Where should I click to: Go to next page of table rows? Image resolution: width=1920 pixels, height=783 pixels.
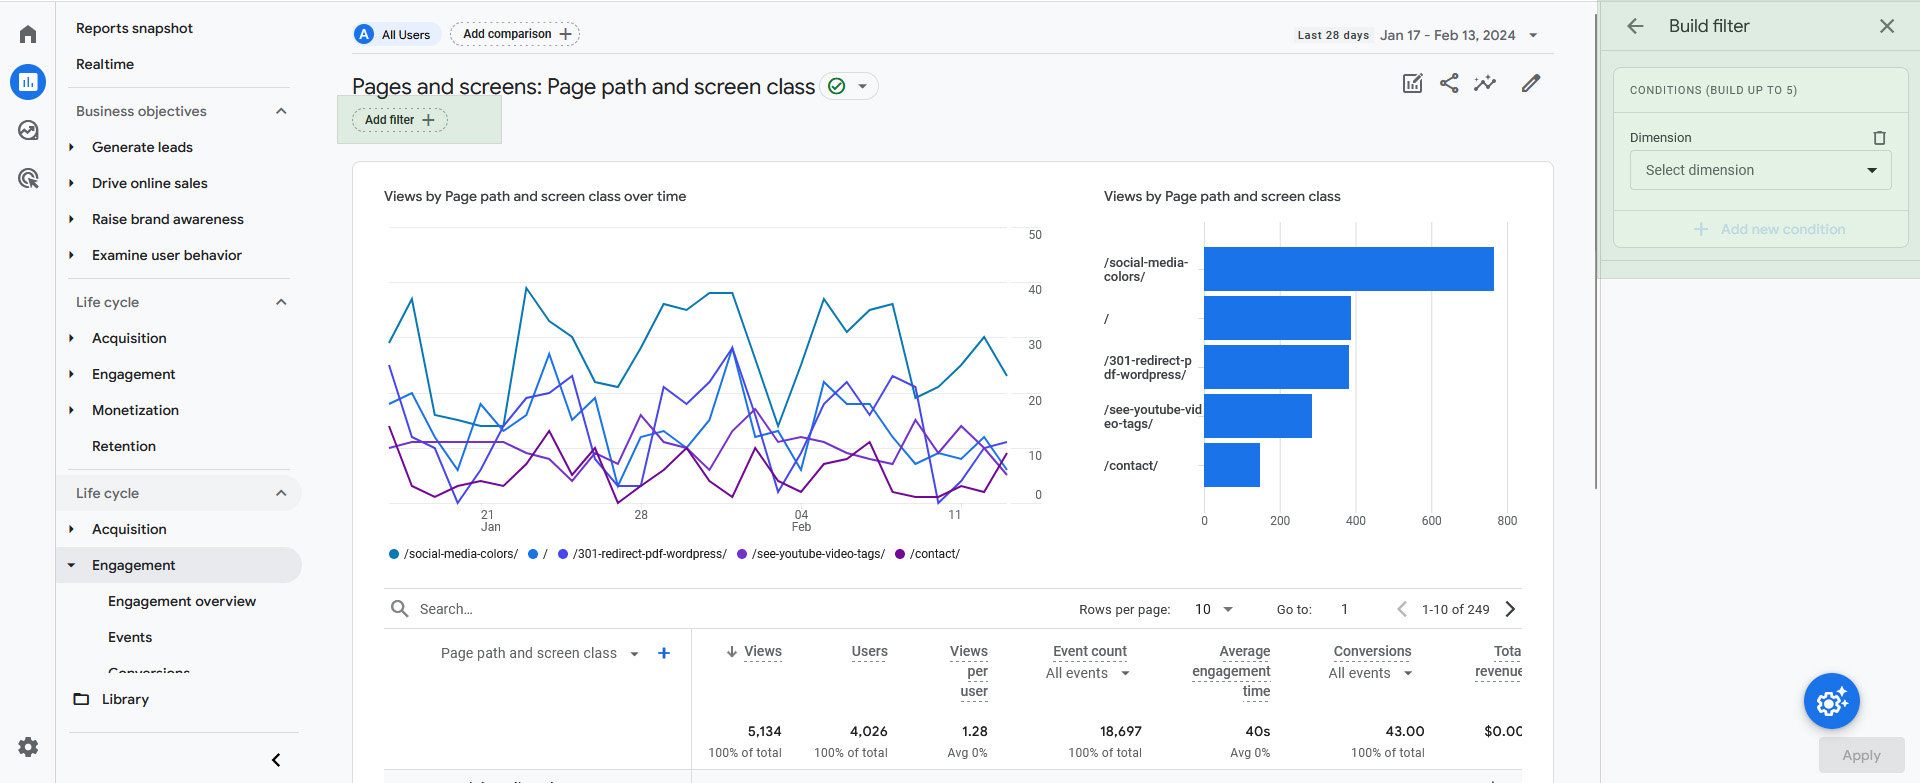point(1510,609)
